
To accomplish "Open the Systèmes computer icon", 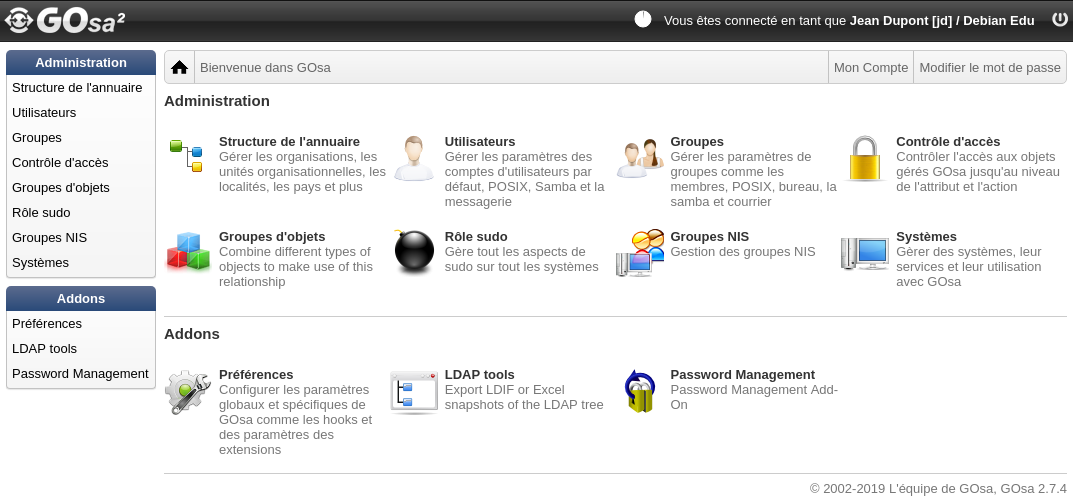I will tap(865, 253).
